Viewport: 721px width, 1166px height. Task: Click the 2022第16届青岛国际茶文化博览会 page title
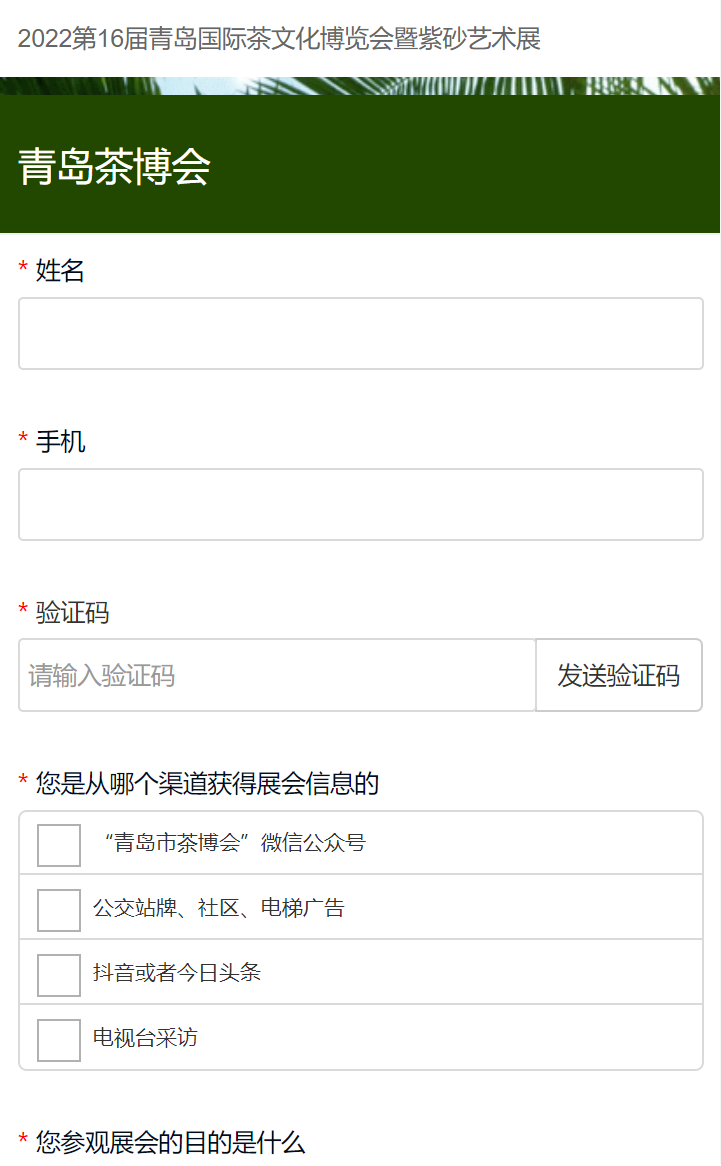[279, 39]
